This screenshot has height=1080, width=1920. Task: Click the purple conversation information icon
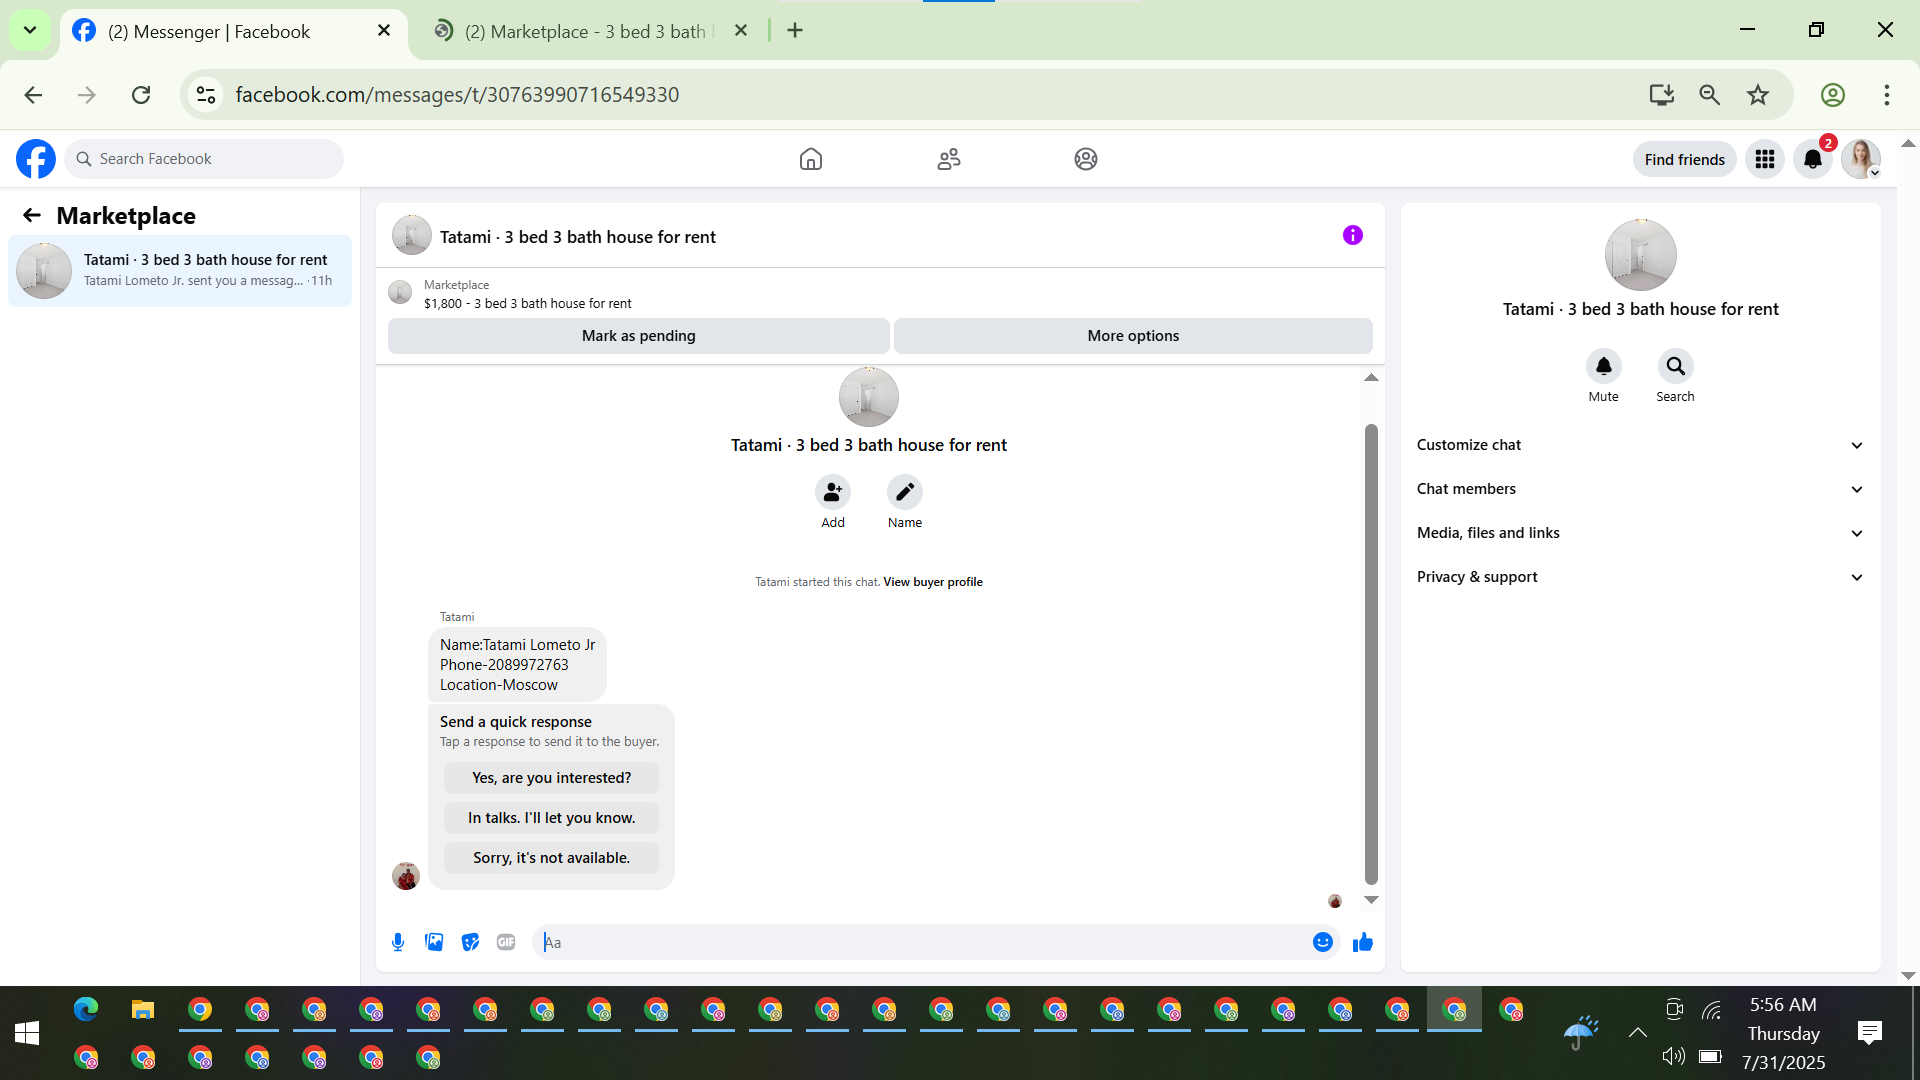pos(1352,235)
